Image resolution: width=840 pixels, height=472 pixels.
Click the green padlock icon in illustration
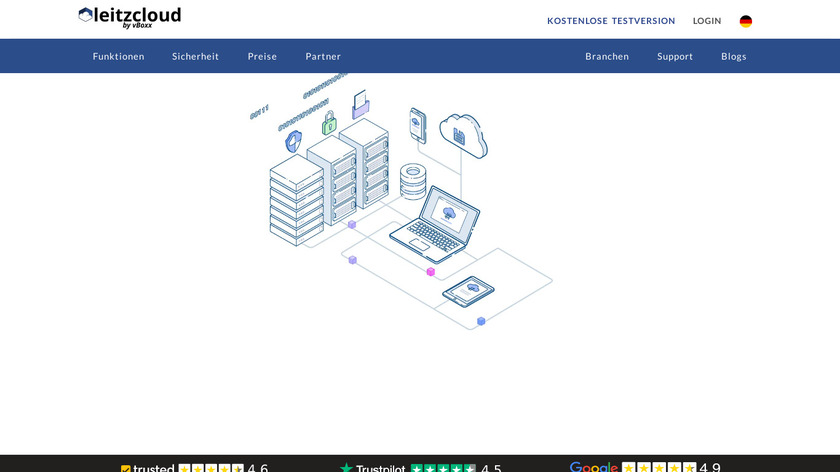[x=328, y=123]
